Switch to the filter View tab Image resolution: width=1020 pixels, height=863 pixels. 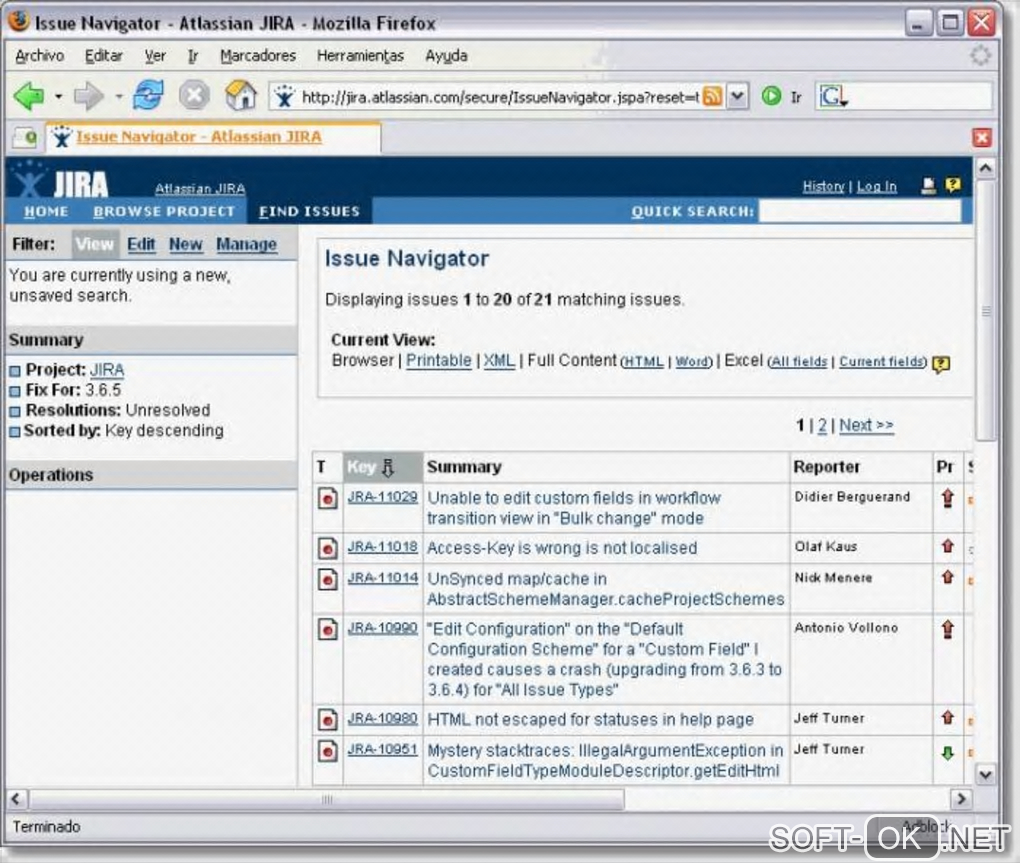94,245
